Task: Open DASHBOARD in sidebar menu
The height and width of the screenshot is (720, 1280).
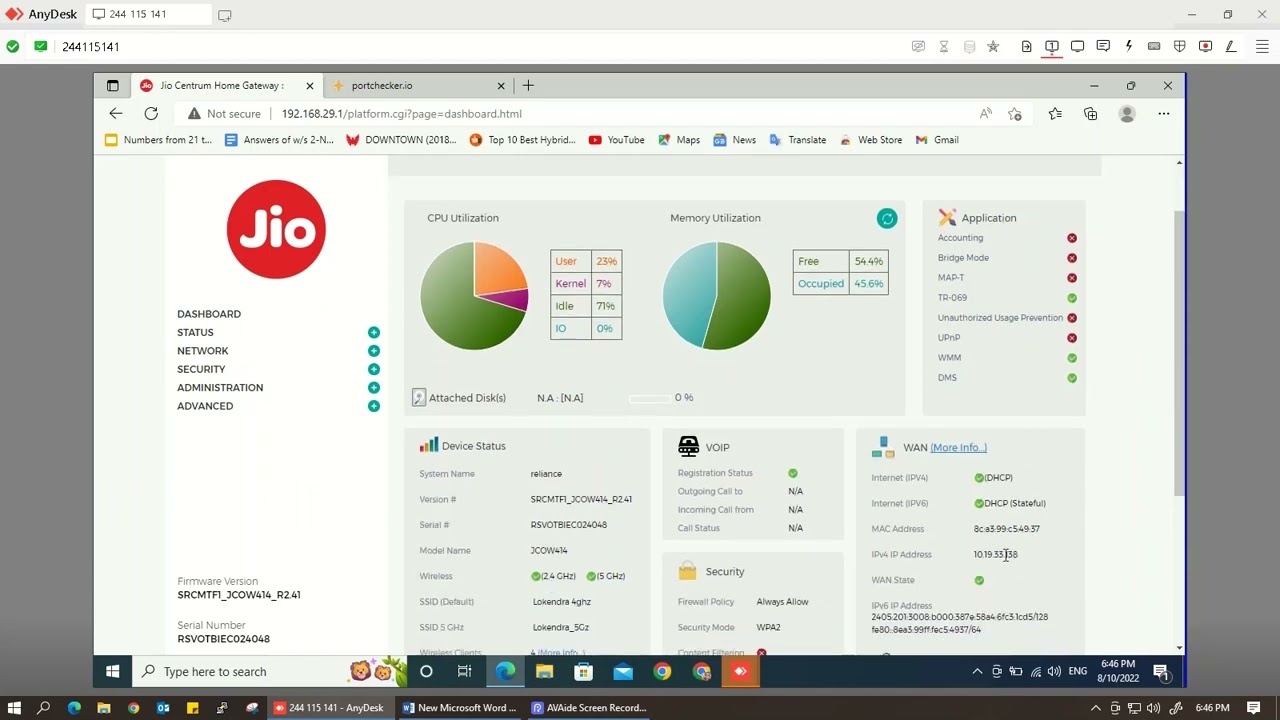Action: tap(209, 314)
